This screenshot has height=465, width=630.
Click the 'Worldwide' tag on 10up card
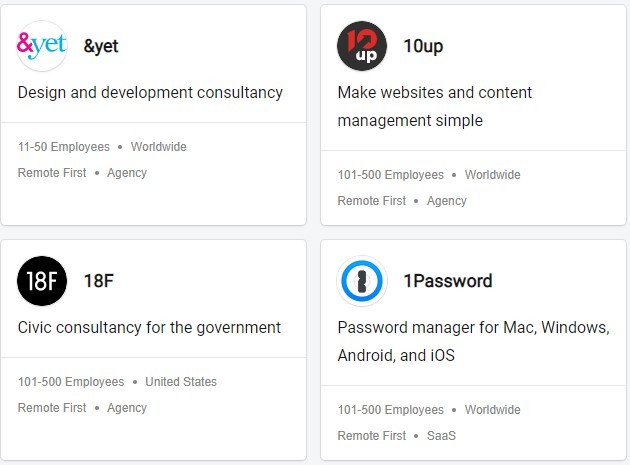(492, 175)
